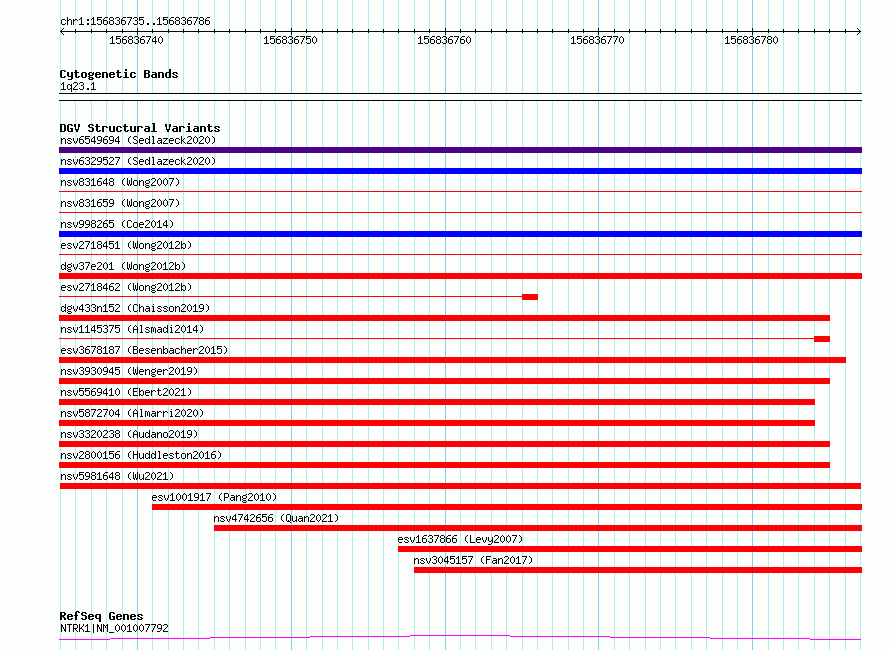Screen dimensions: 890x650
Task: Select the blue nsv998265 (Coe2014) bar
Action: [460, 234]
